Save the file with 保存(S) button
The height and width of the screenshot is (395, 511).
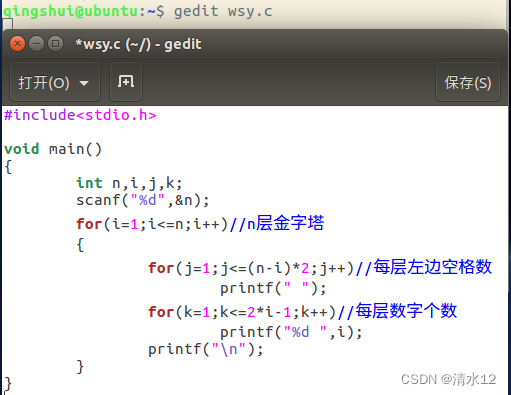(468, 82)
